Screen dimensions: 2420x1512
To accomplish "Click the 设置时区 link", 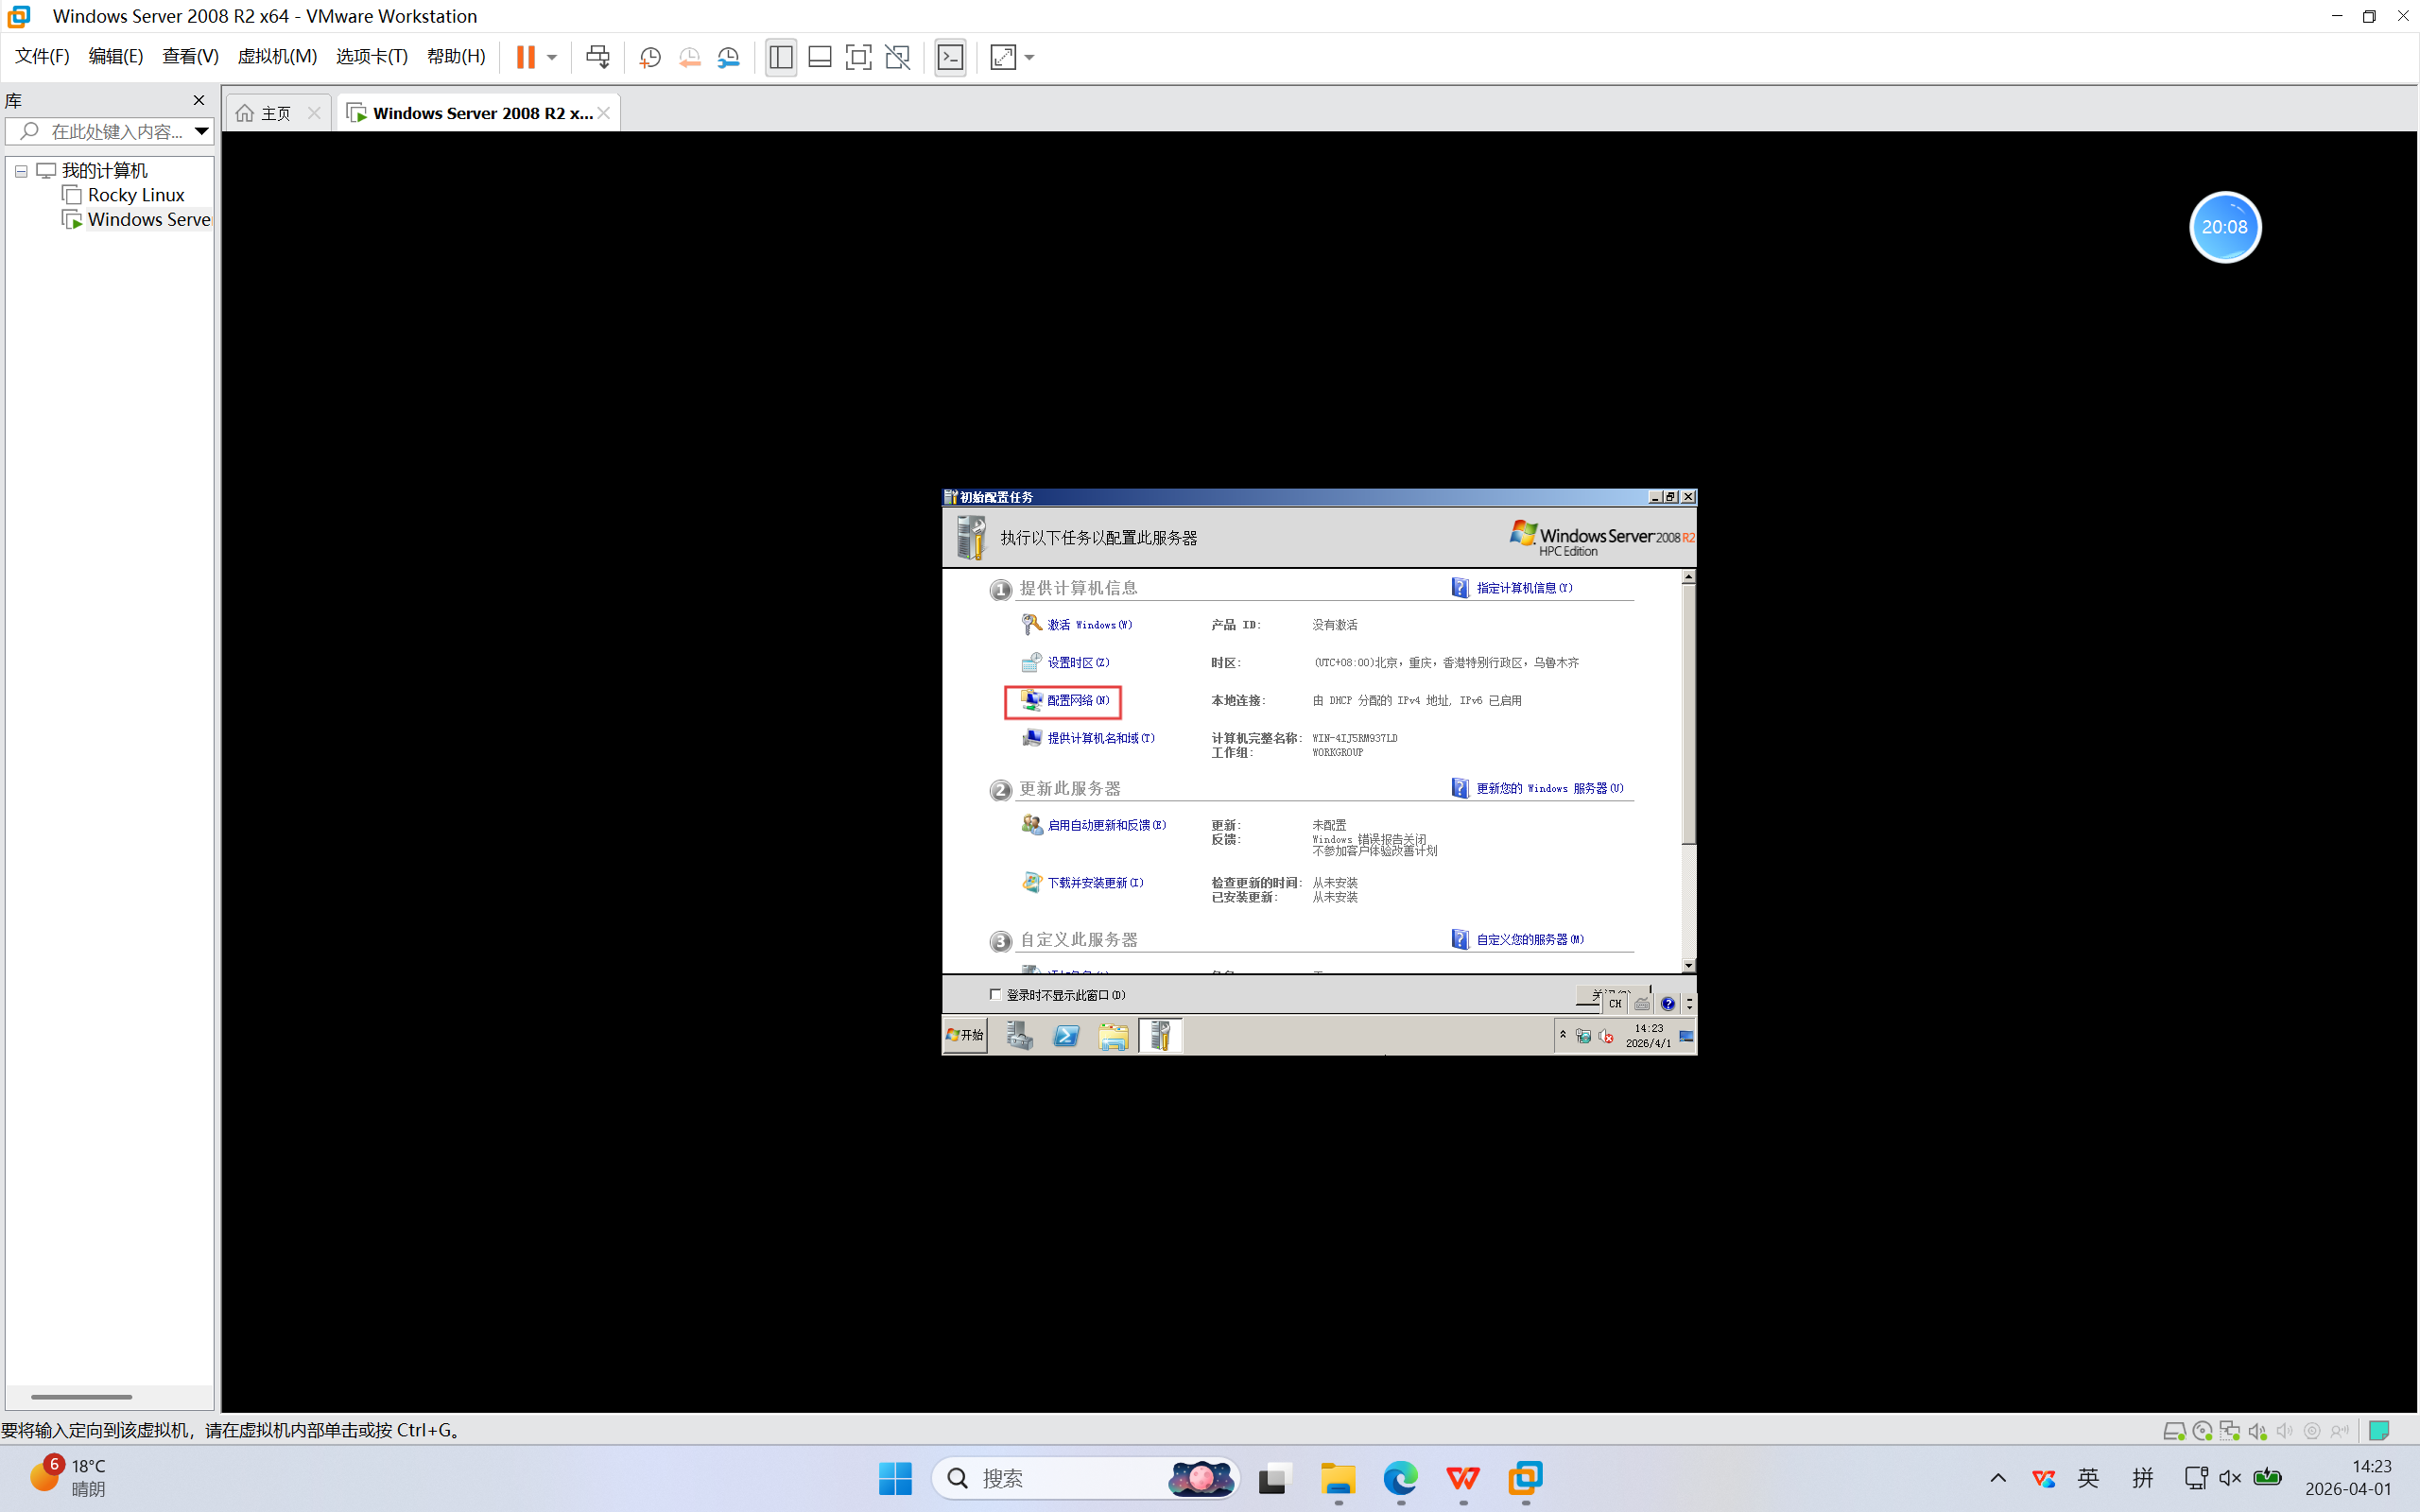I will click(x=1077, y=662).
